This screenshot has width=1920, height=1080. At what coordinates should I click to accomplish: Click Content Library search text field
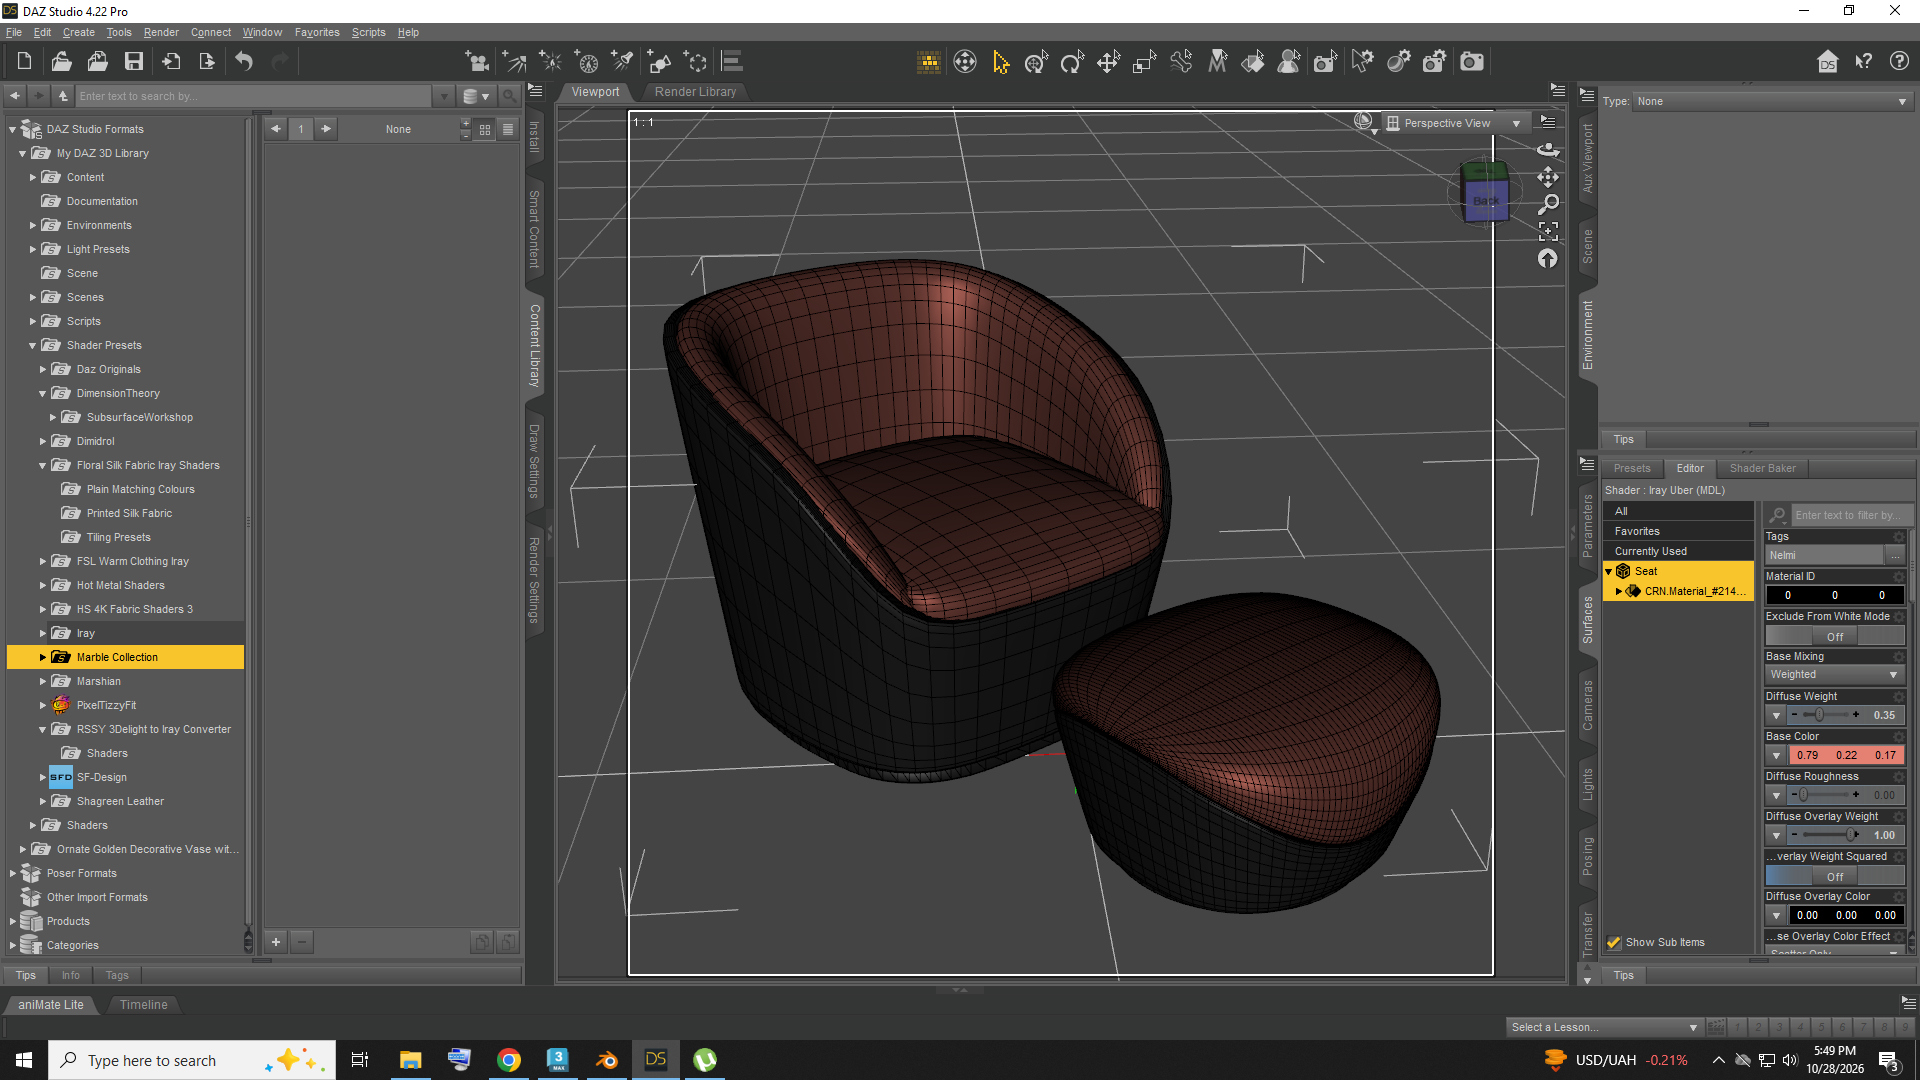tap(255, 96)
